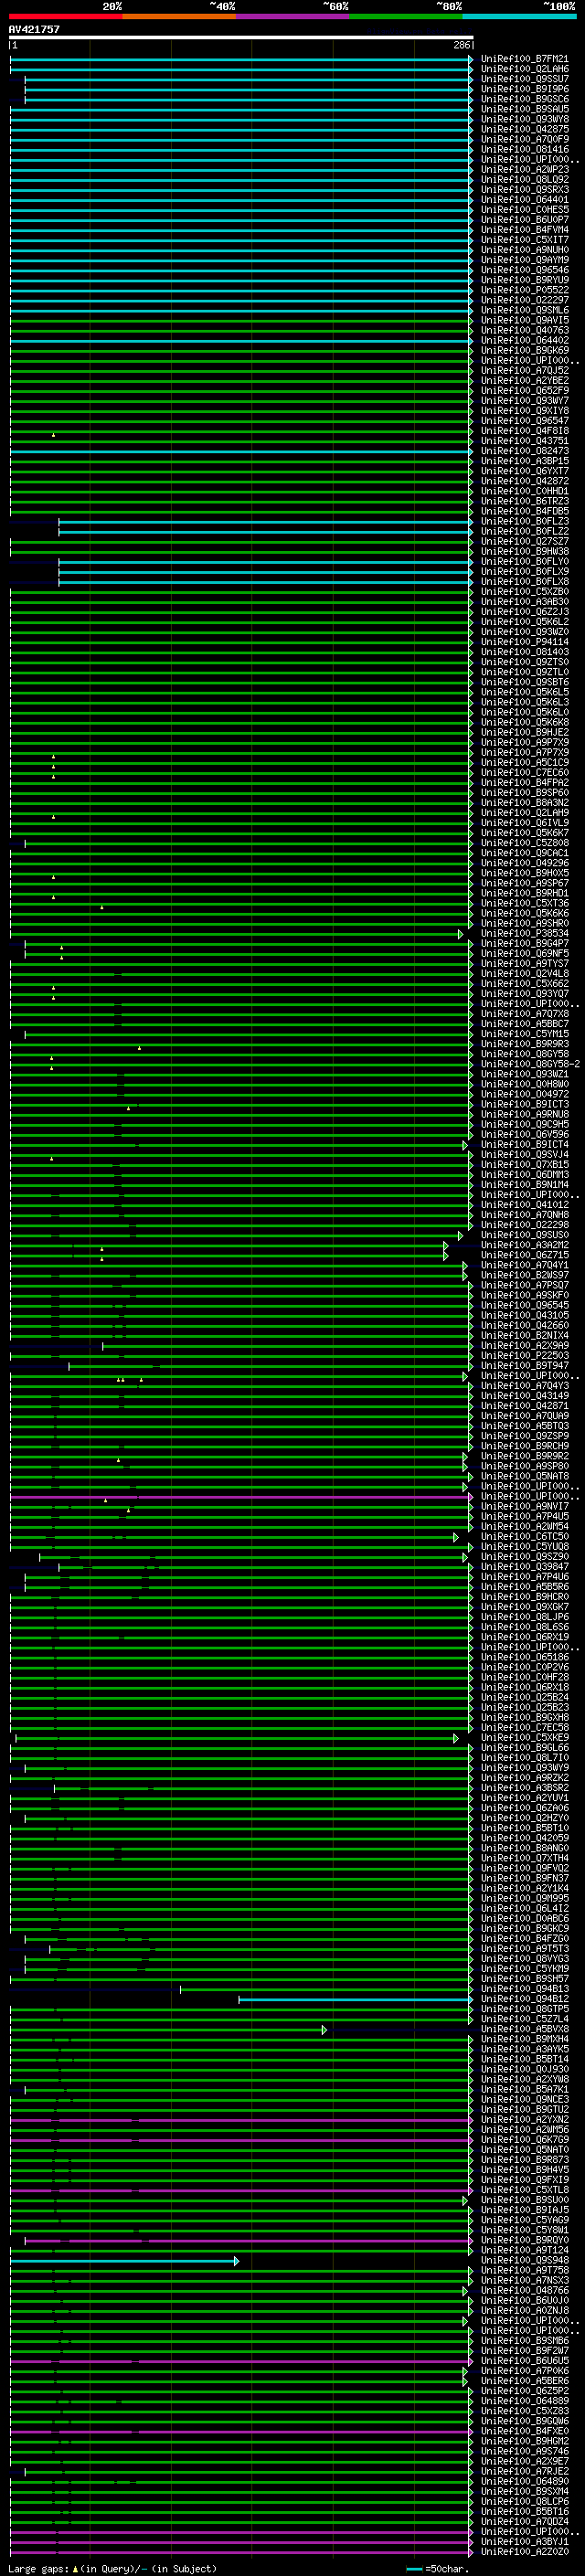Open hit UniRef100_C5XIT7
Image resolution: width=585 pixels, height=2576 pixels.
tap(524, 240)
